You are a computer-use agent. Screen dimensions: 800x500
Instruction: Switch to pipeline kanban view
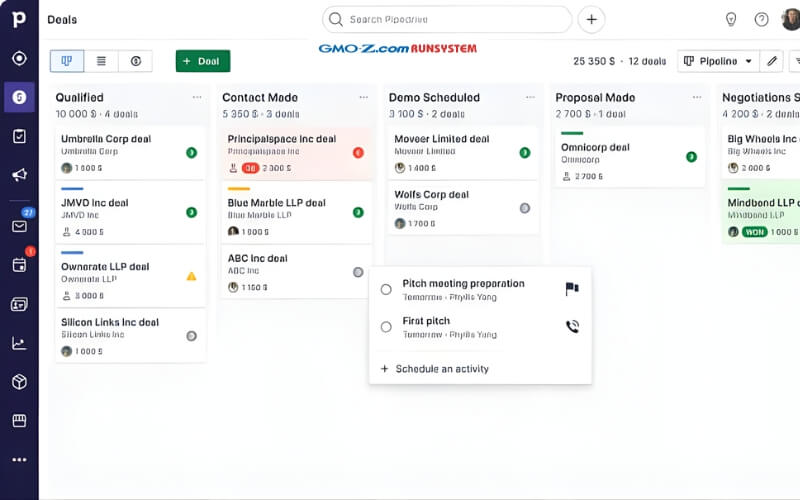tap(67, 61)
